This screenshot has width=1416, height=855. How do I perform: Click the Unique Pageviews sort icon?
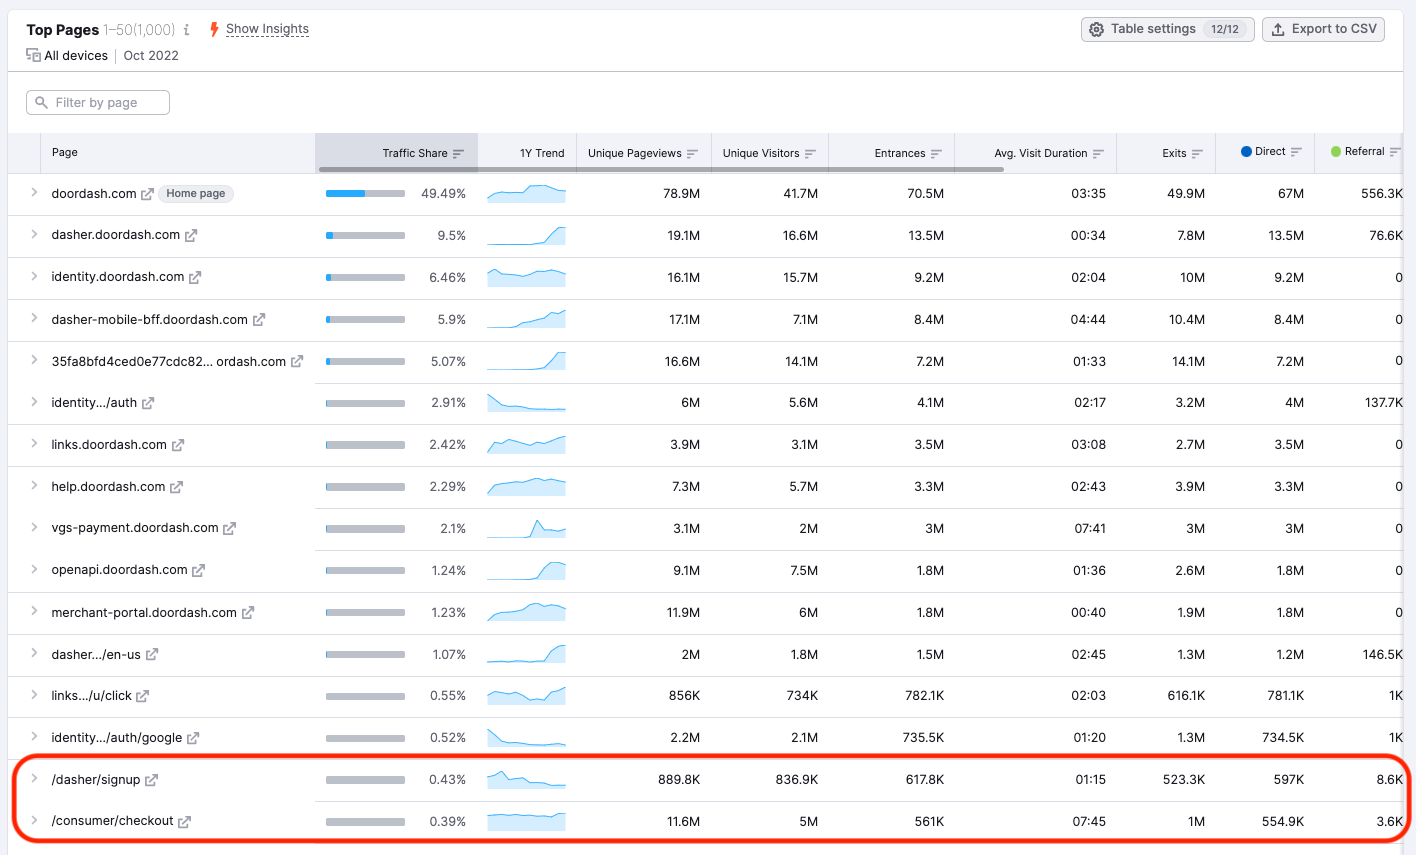[692, 153]
